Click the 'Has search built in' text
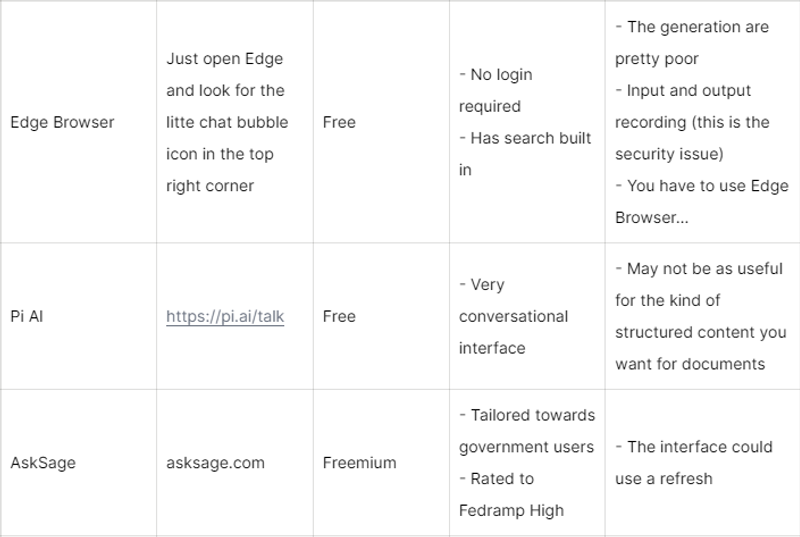This screenshot has width=800, height=537. click(x=525, y=154)
